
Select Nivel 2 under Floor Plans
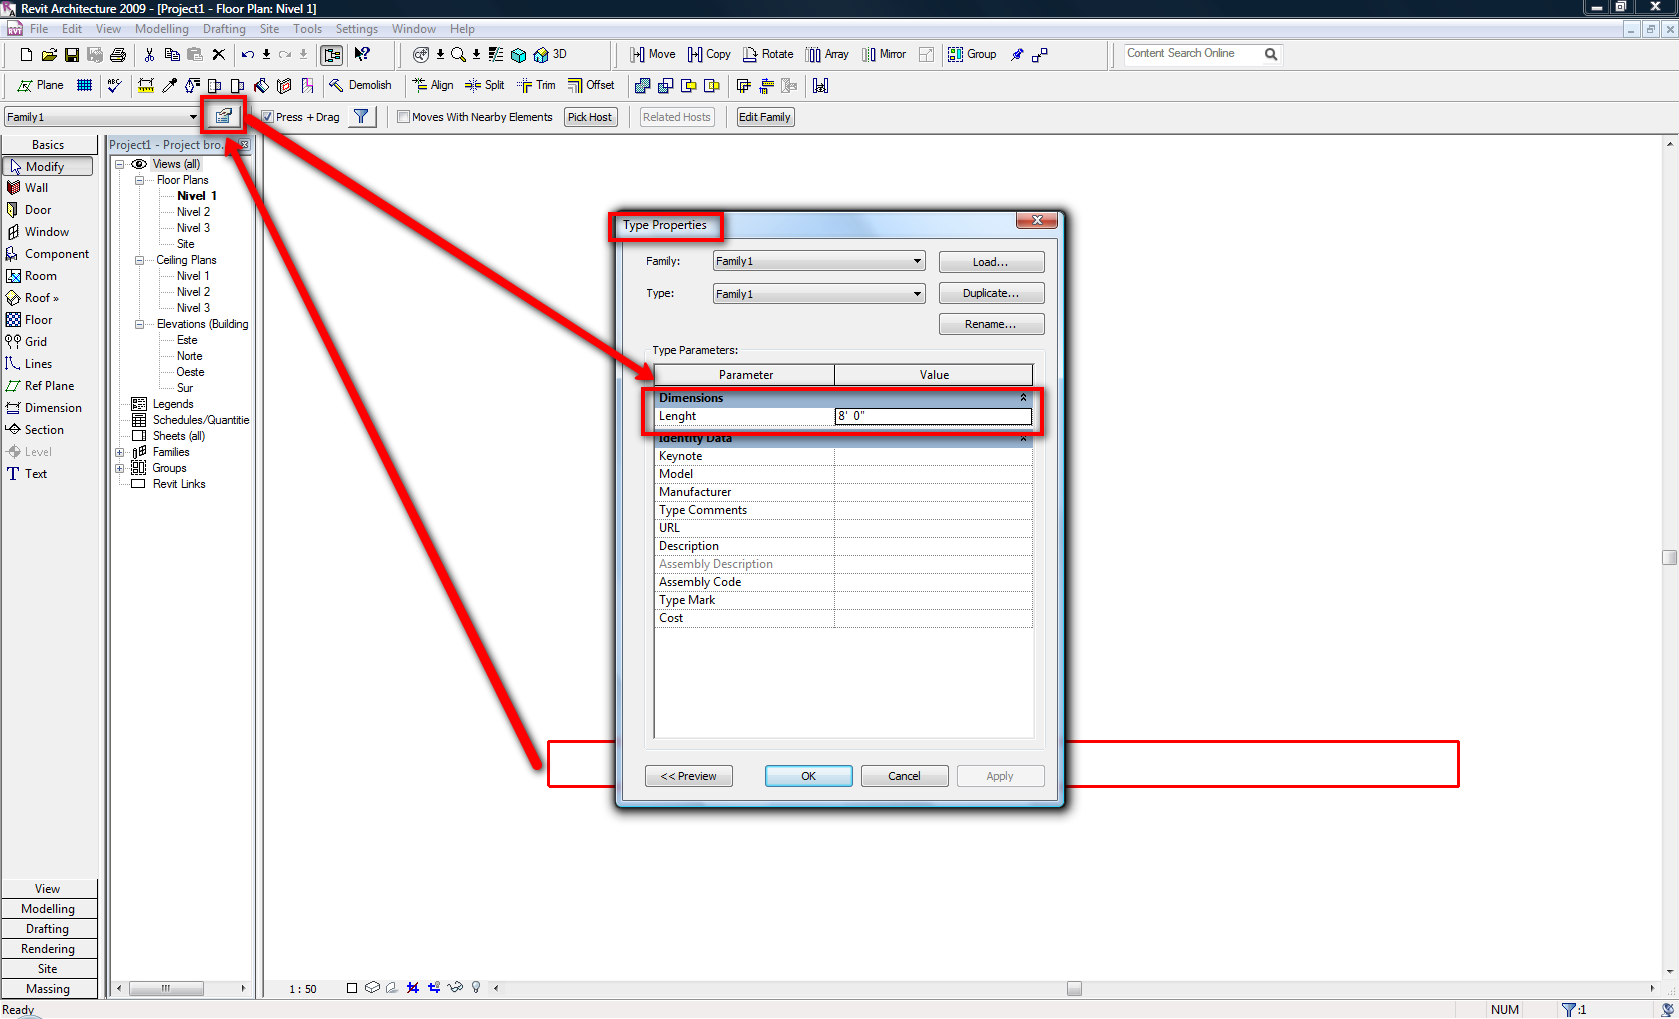coord(194,212)
